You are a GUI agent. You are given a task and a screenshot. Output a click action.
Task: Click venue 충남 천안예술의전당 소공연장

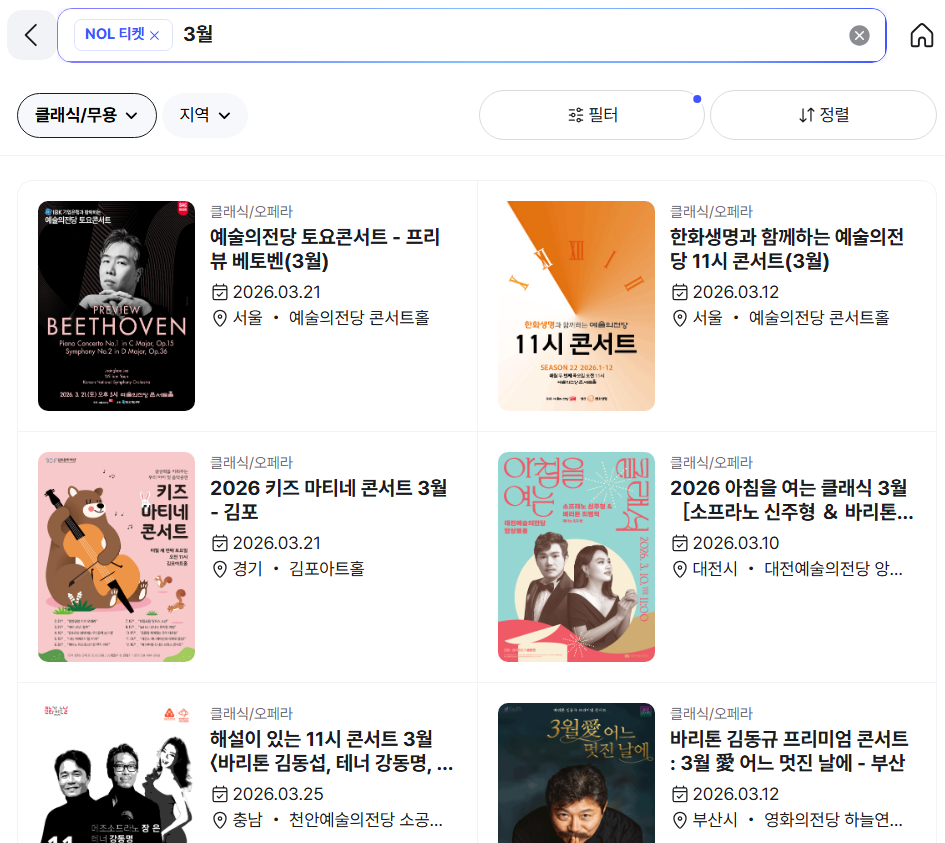coord(328,820)
